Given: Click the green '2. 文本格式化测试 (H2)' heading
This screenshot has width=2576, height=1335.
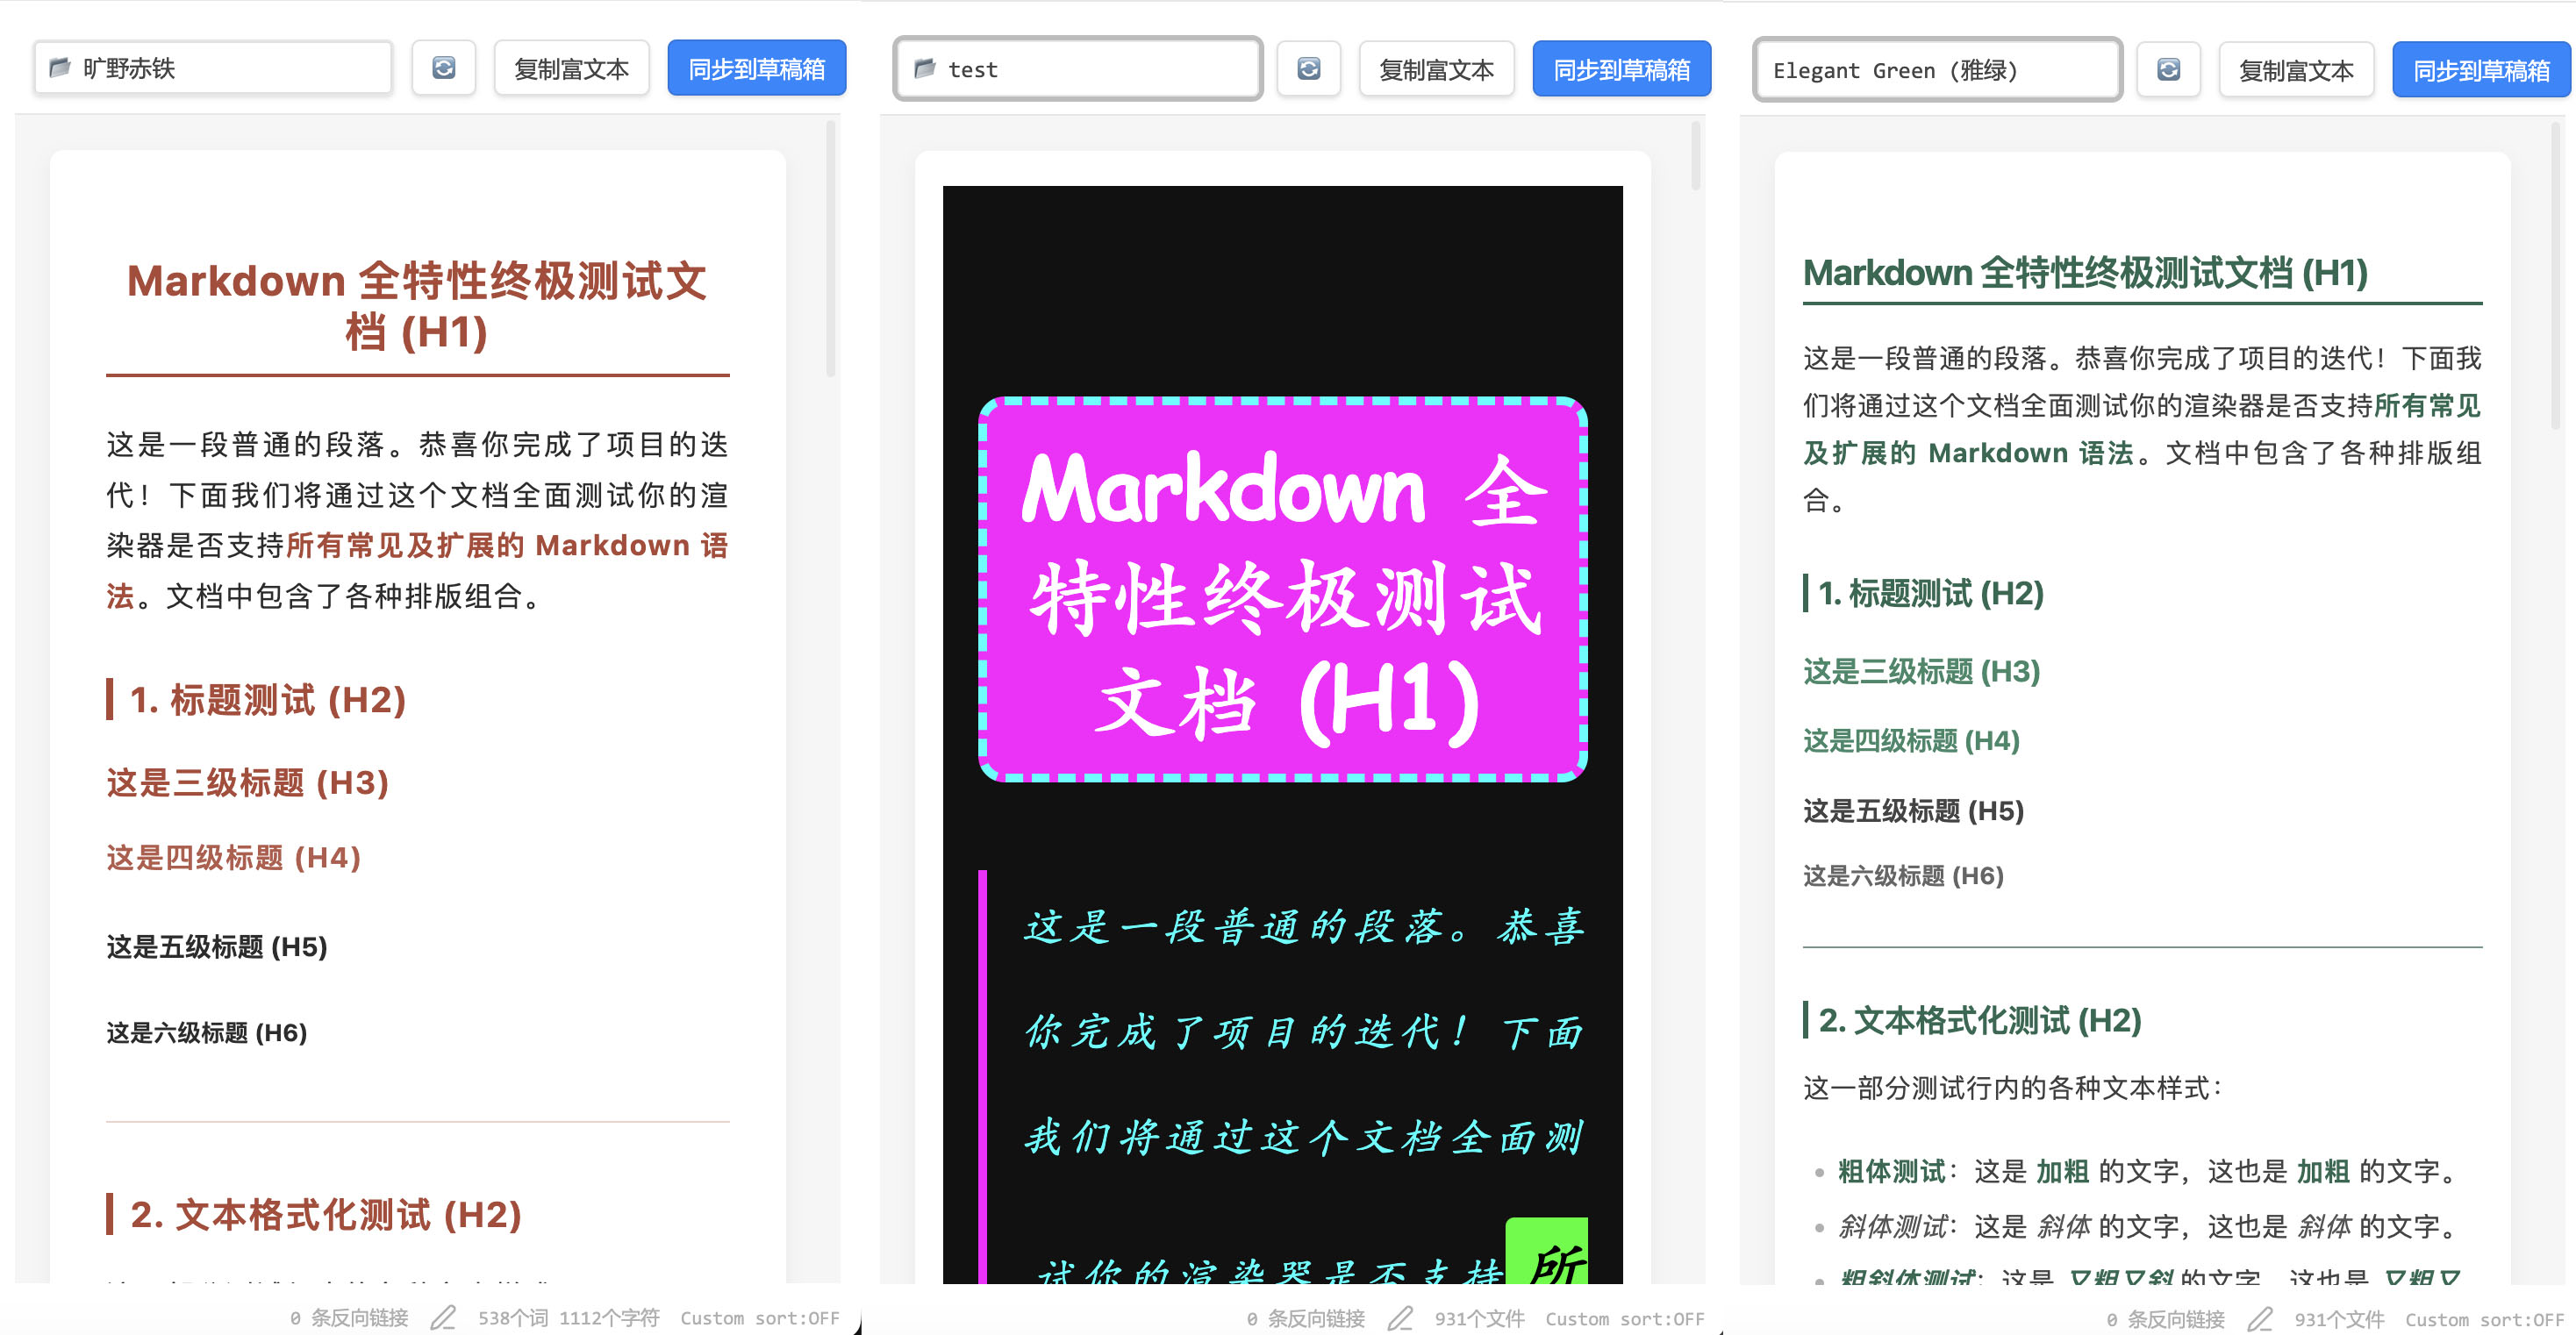Looking at the screenshot, I should (x=1980, y=1020).
